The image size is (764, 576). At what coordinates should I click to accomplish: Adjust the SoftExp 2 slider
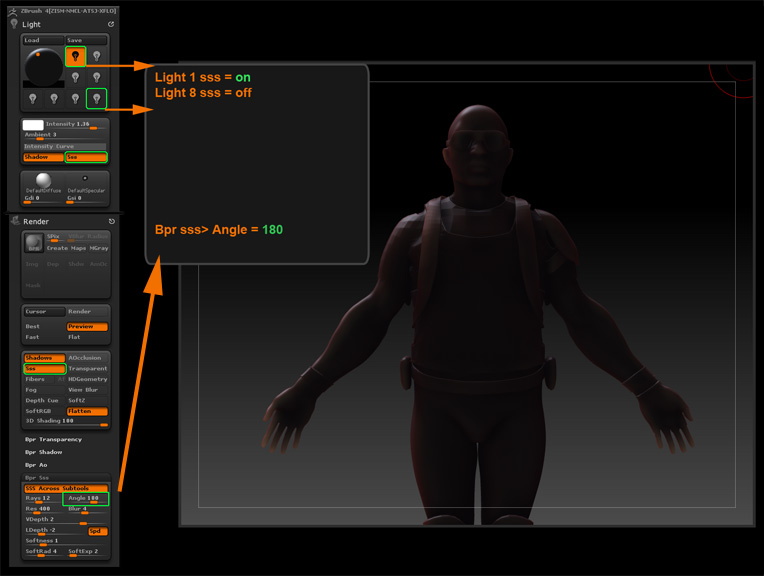pos(87,552)
